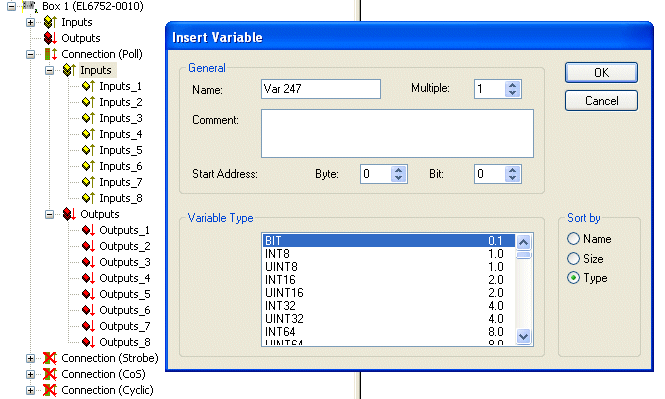
Task: Select the Type sort radio button
Action: [573, 278]
